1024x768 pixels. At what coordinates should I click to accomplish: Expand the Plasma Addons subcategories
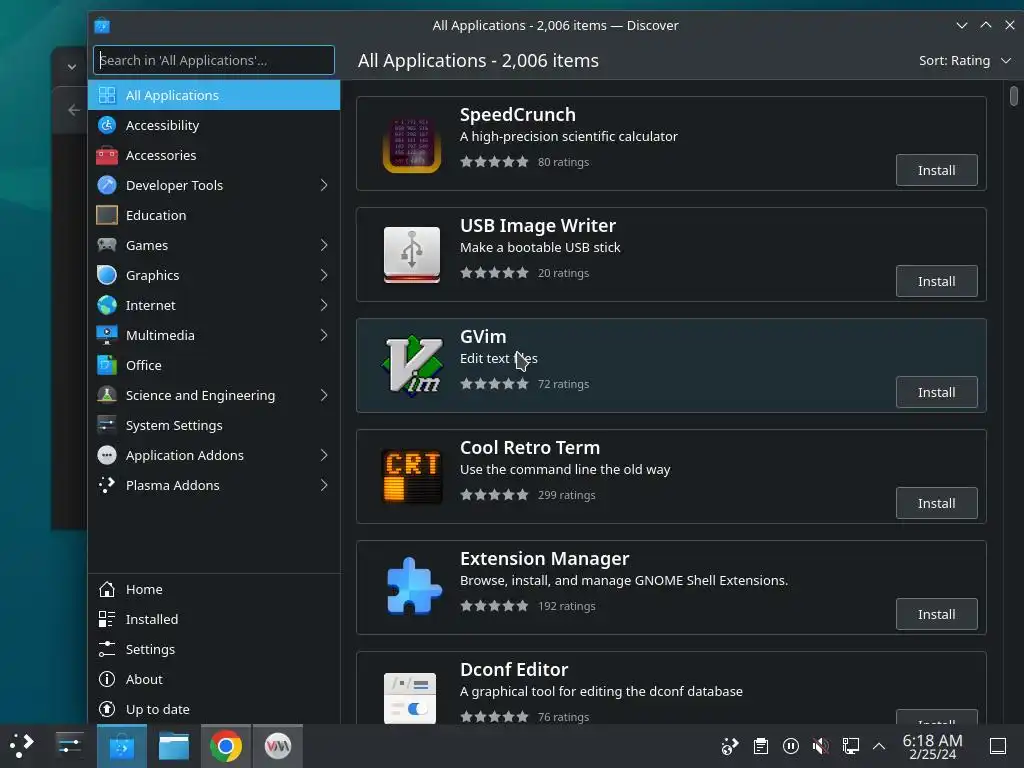point(324,485)
